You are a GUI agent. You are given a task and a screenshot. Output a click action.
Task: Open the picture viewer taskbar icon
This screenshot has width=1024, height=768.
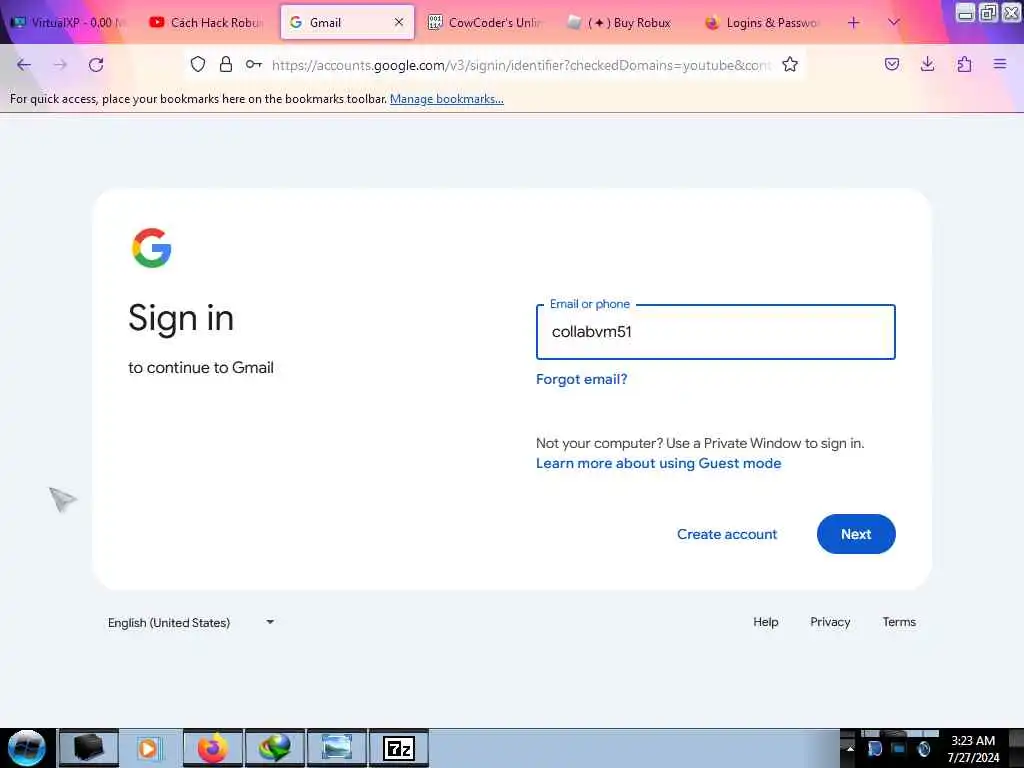(x=337, y=748)
